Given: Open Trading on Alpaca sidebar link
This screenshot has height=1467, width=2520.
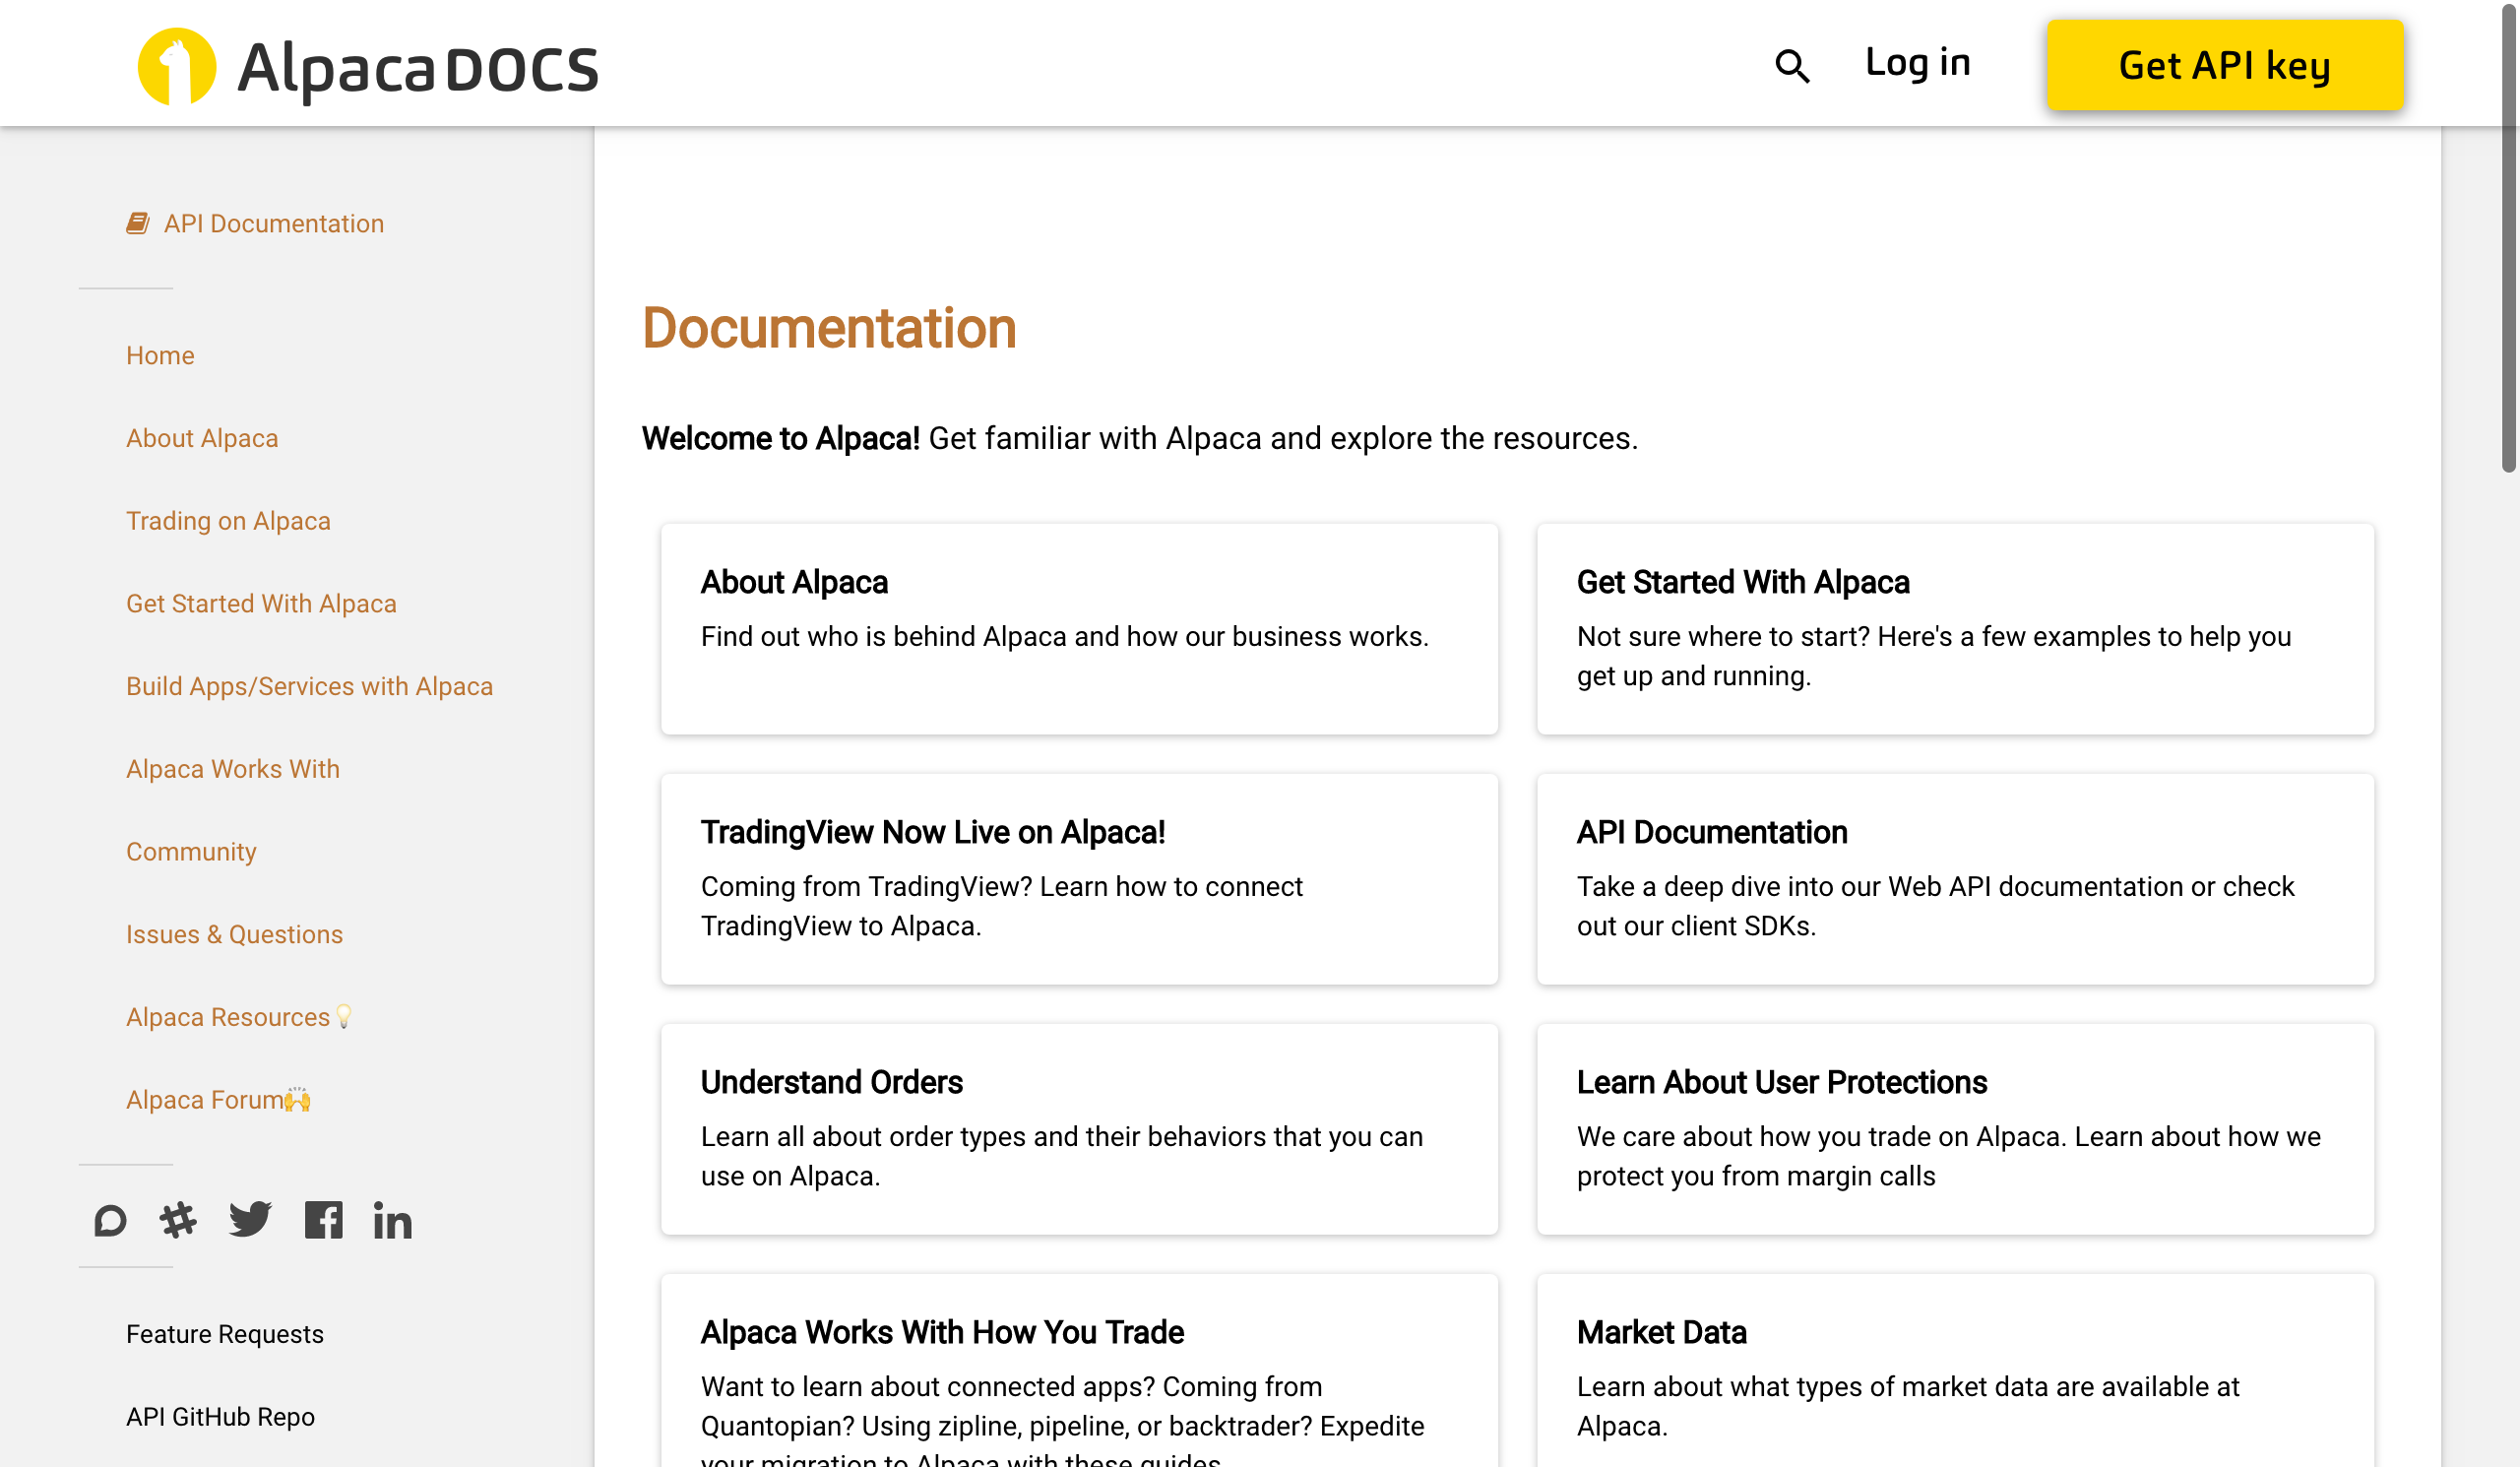Looking at the screenshot, I should click(228, 521).
